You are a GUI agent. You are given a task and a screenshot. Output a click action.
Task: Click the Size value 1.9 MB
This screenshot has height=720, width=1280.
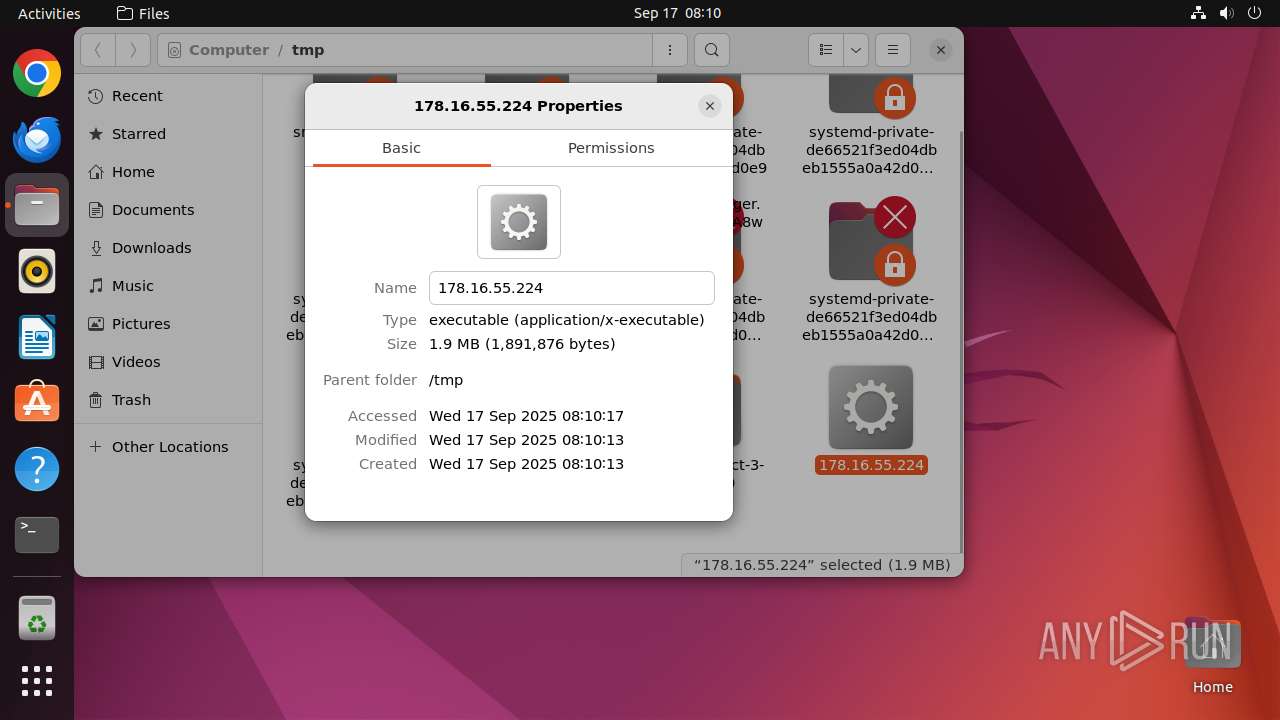coord(522,344)
